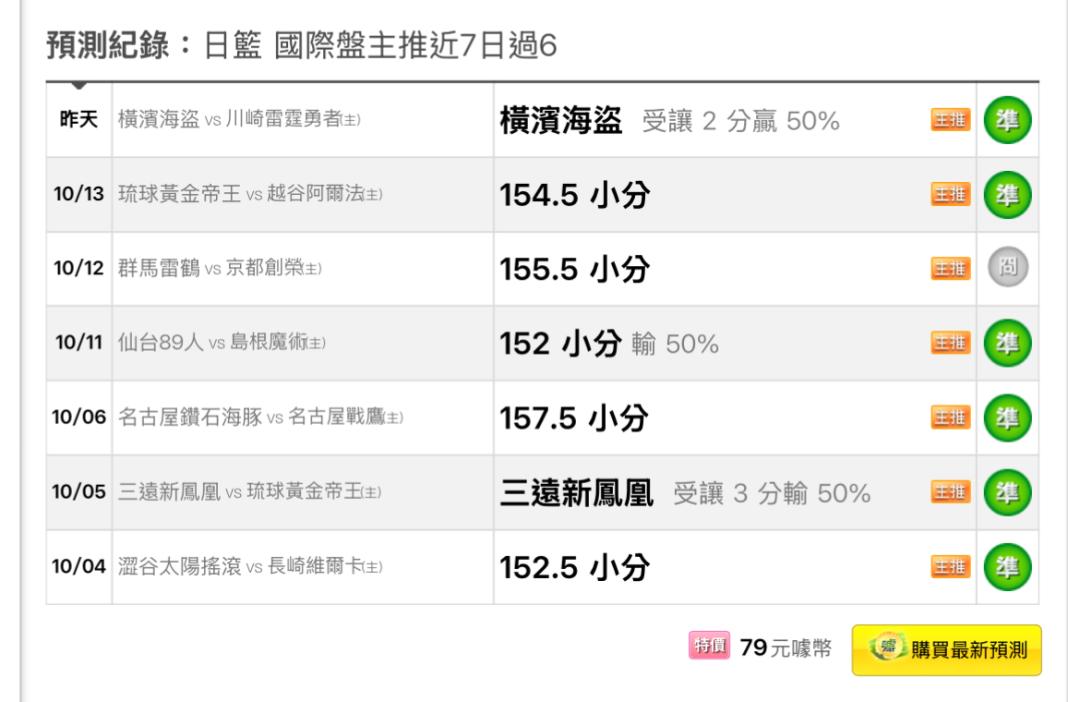This screenshot has height=702, width=1080.
Task: Open 橫濱海盜 vs 川崎雷霆勇者 matchup
Action: pos(239,119)
